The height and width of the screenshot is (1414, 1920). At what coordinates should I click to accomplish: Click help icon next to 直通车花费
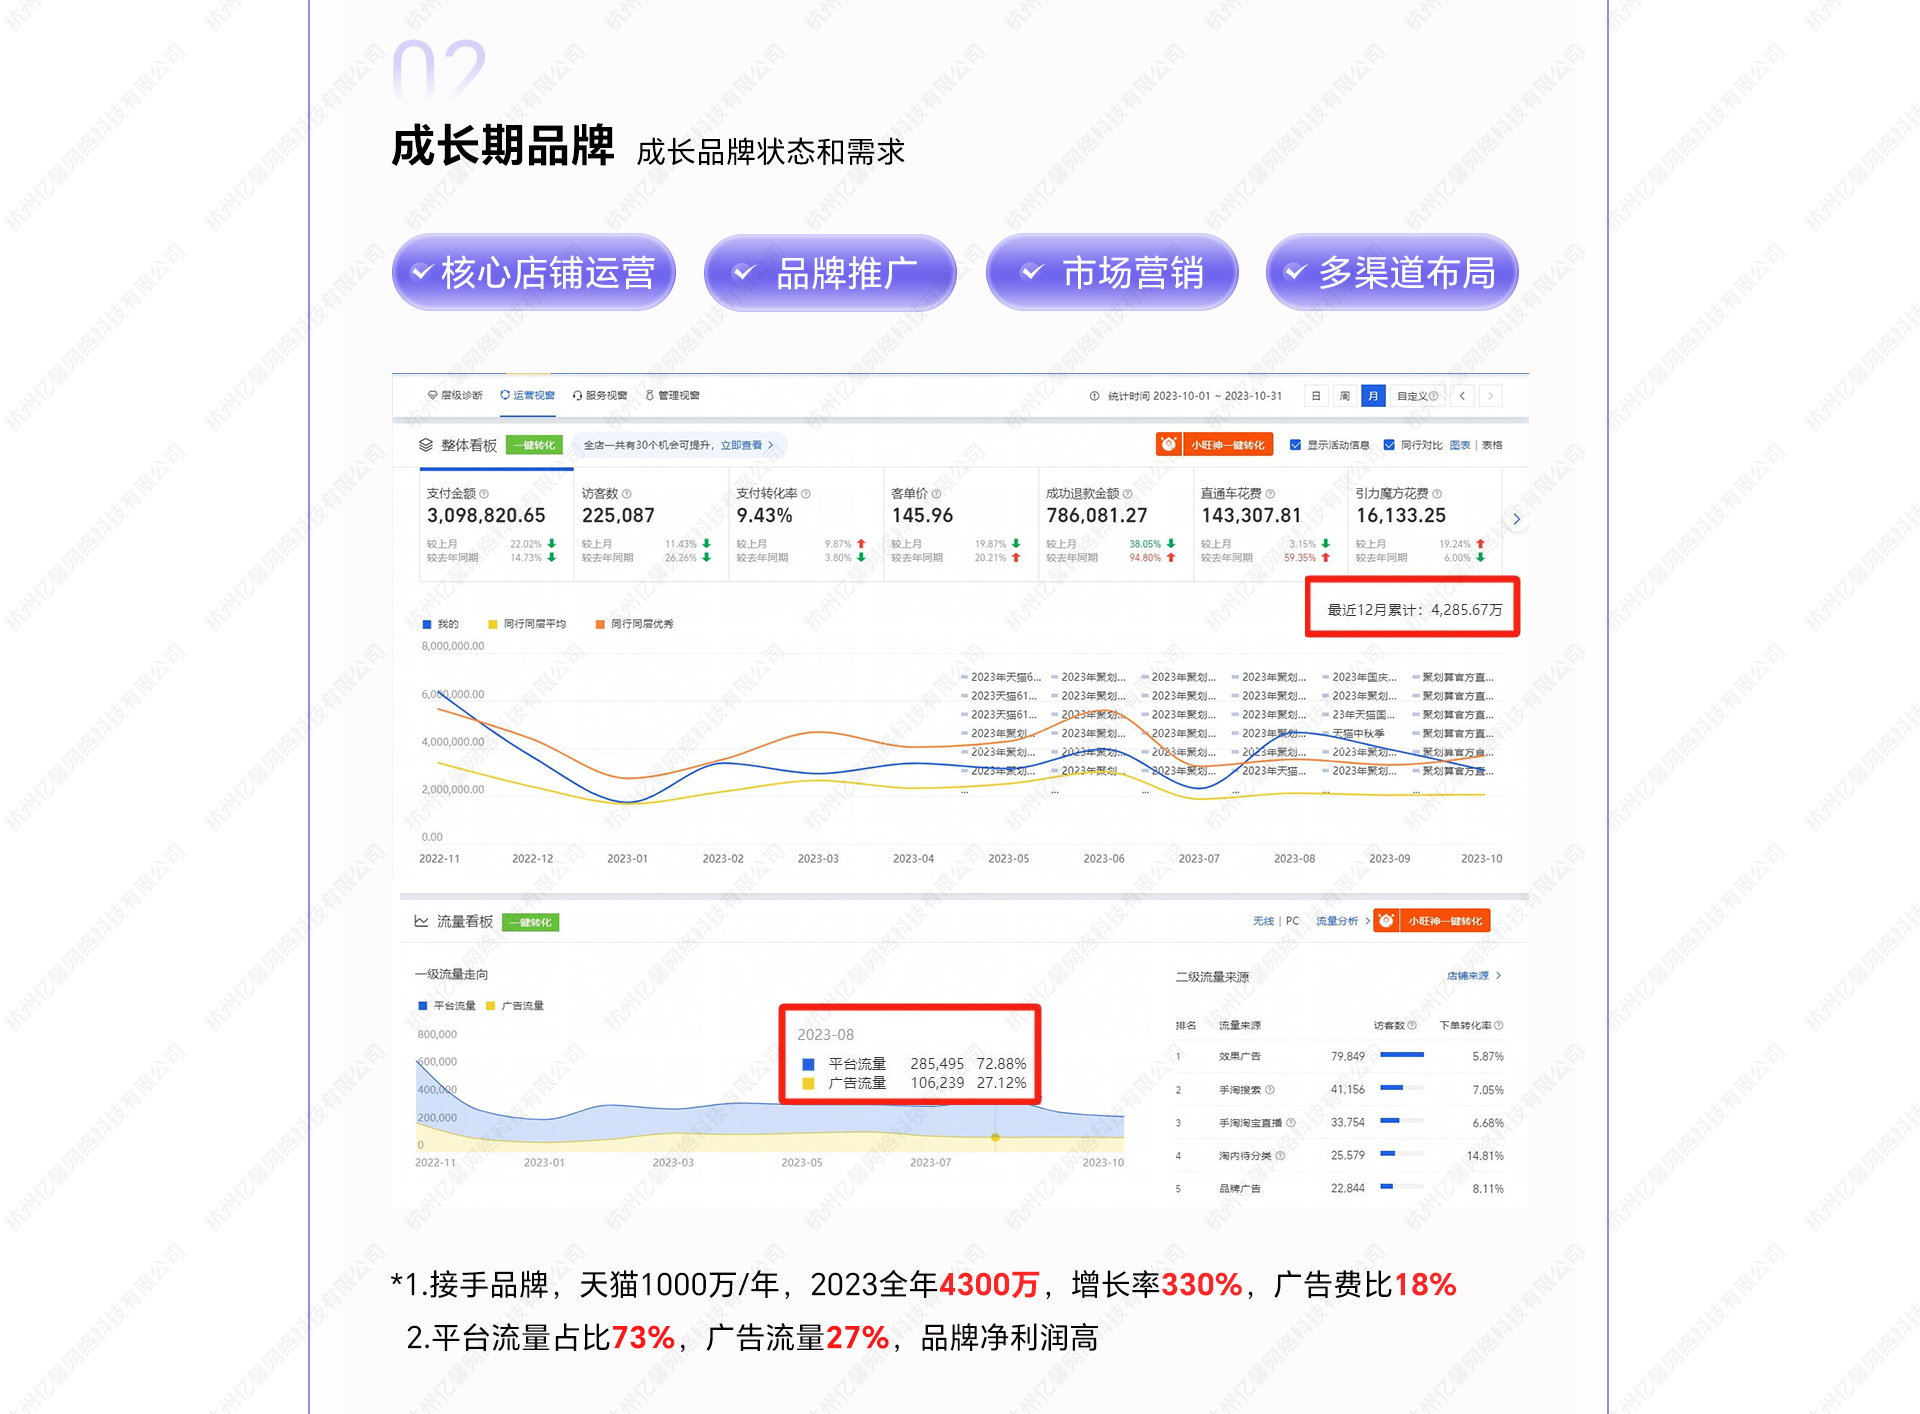pos(1270,493)
